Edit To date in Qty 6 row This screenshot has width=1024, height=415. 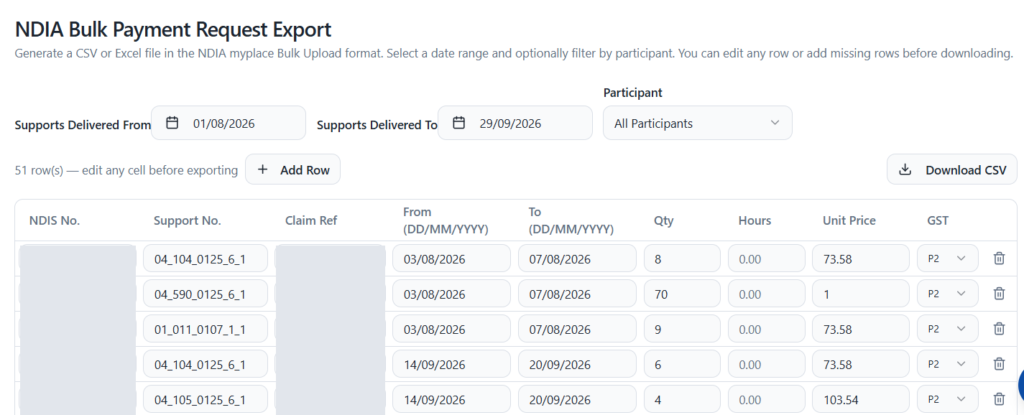pos(577,364)
